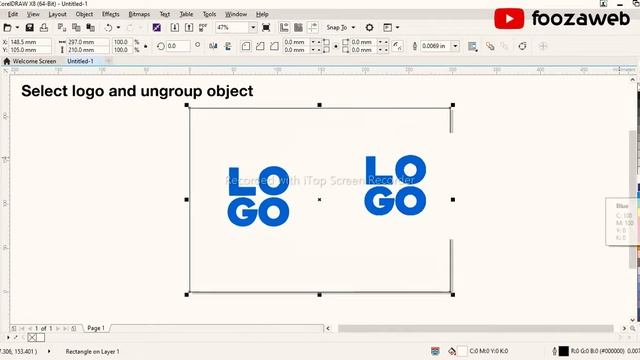Click the Paste icon in toolbar

pyautogui.click(x=90, y=28)
